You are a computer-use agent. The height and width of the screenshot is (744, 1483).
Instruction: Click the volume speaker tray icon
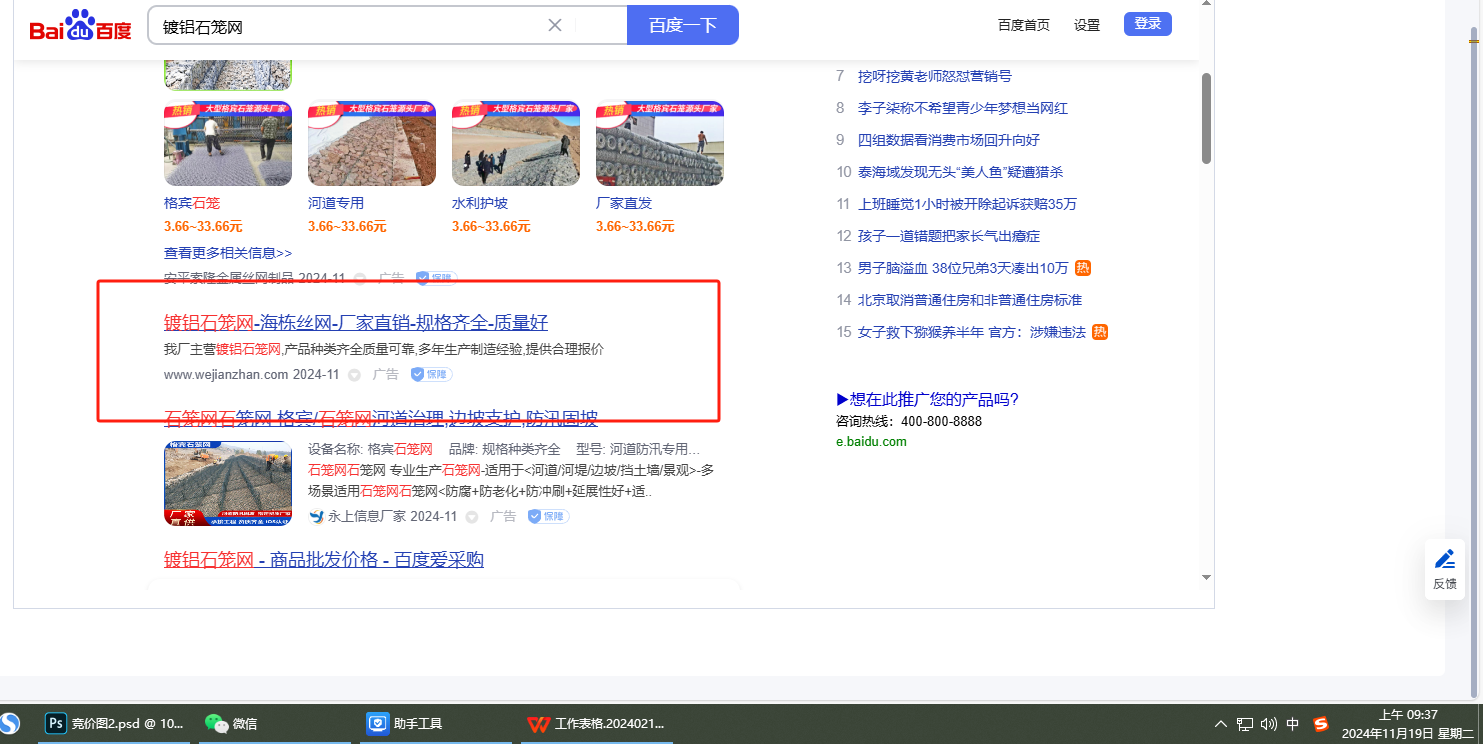tap(1269, 724)
